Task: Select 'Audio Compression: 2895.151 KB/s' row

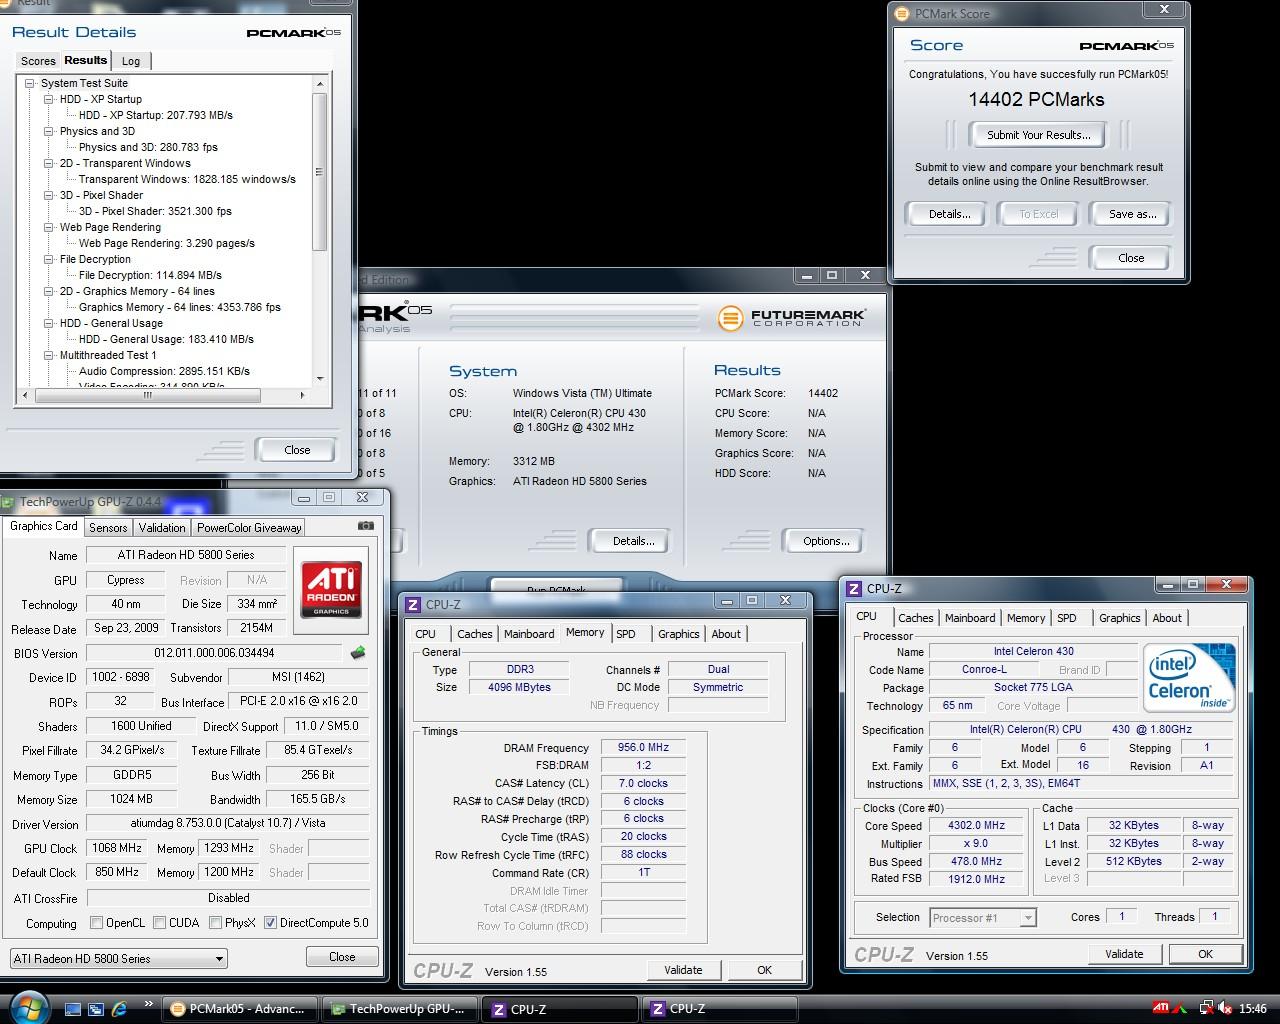Action: pos(164,371)
